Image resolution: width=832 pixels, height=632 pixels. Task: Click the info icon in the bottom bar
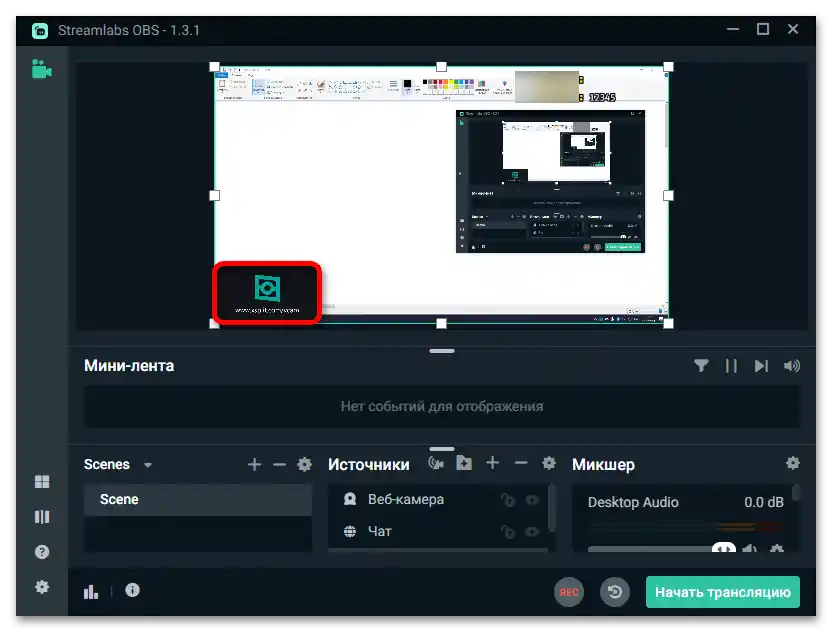[x=132, y=590]
